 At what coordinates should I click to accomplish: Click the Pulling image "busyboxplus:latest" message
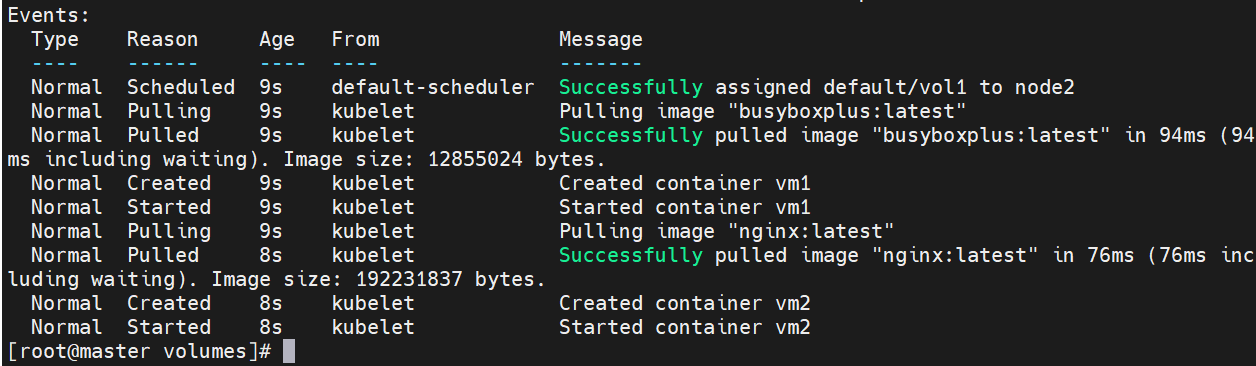[x=768, y=112]
